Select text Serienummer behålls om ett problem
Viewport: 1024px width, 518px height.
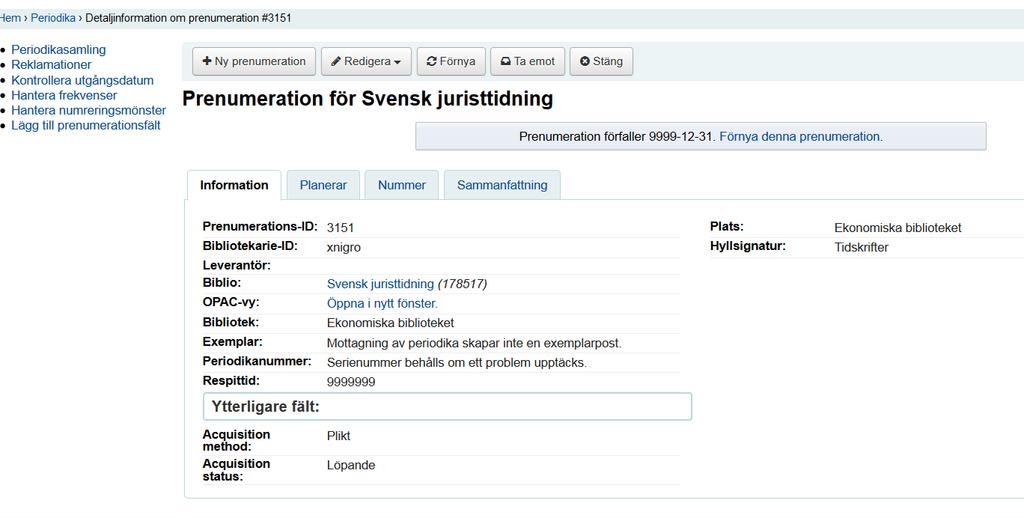tap(419, 363)
